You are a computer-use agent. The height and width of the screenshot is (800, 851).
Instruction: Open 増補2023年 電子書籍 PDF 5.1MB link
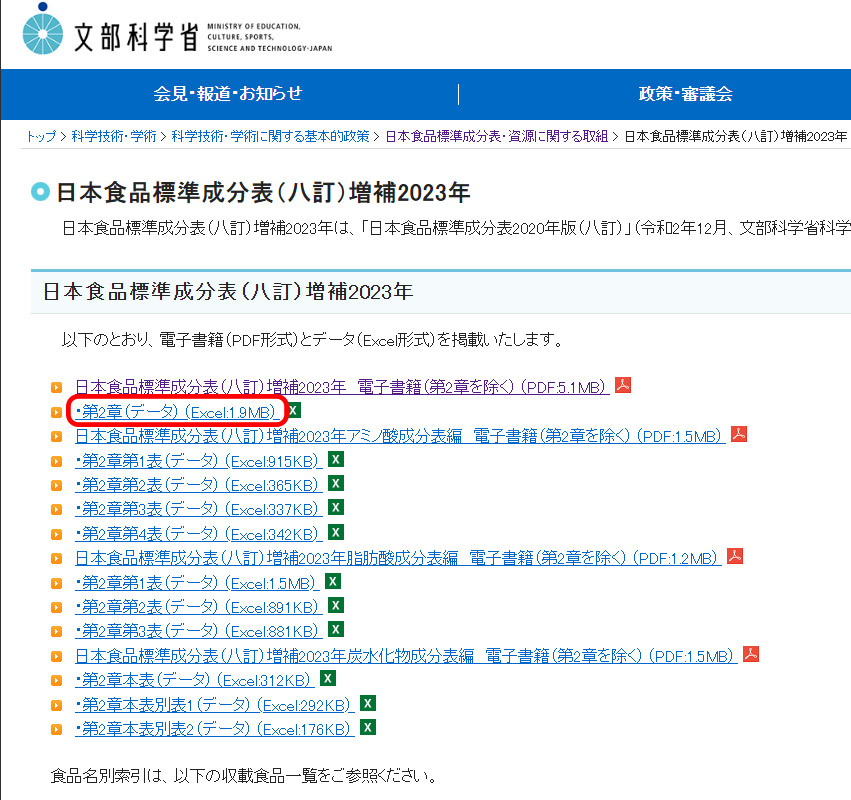[x=342, y=387]
